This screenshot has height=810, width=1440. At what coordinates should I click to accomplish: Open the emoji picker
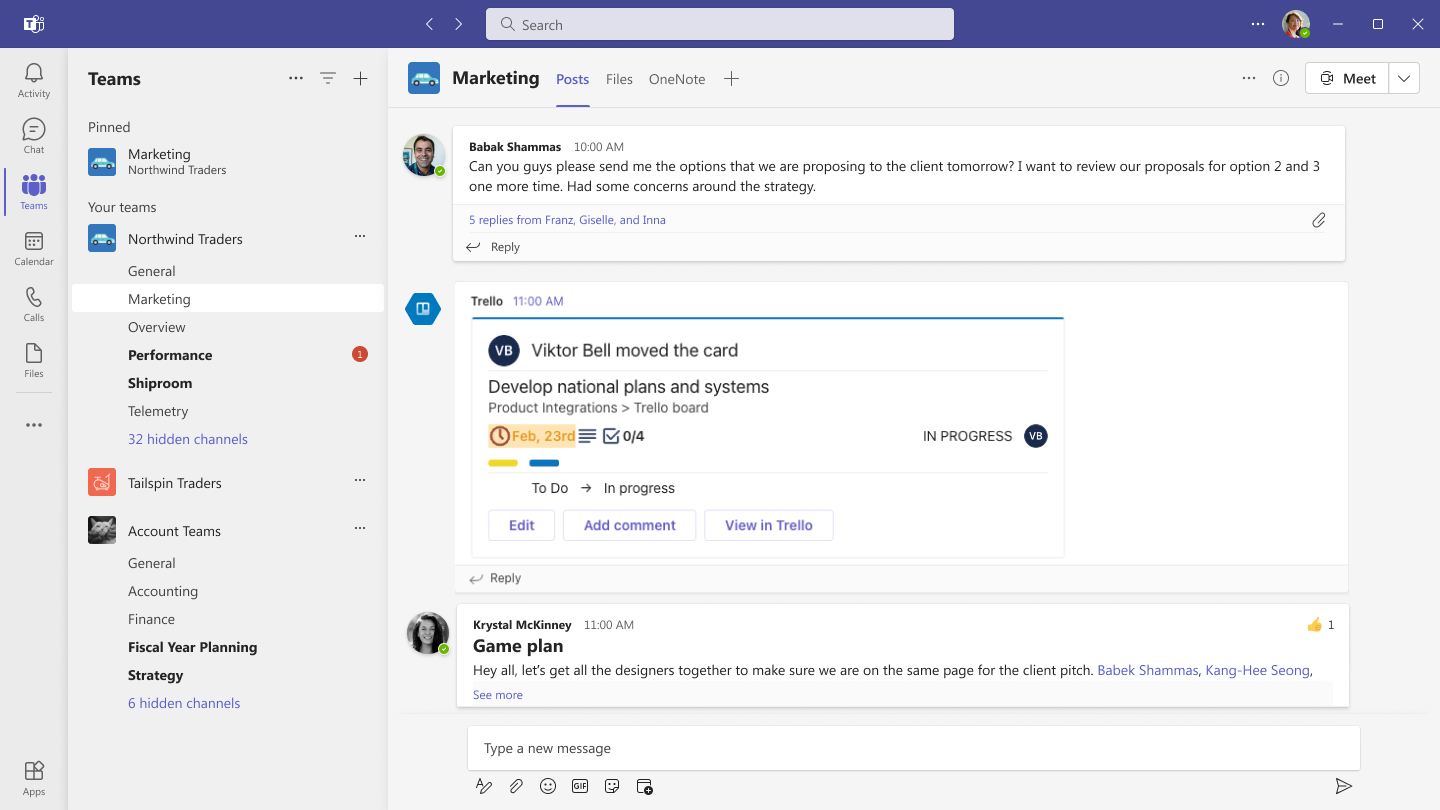[x=548, y=786]
